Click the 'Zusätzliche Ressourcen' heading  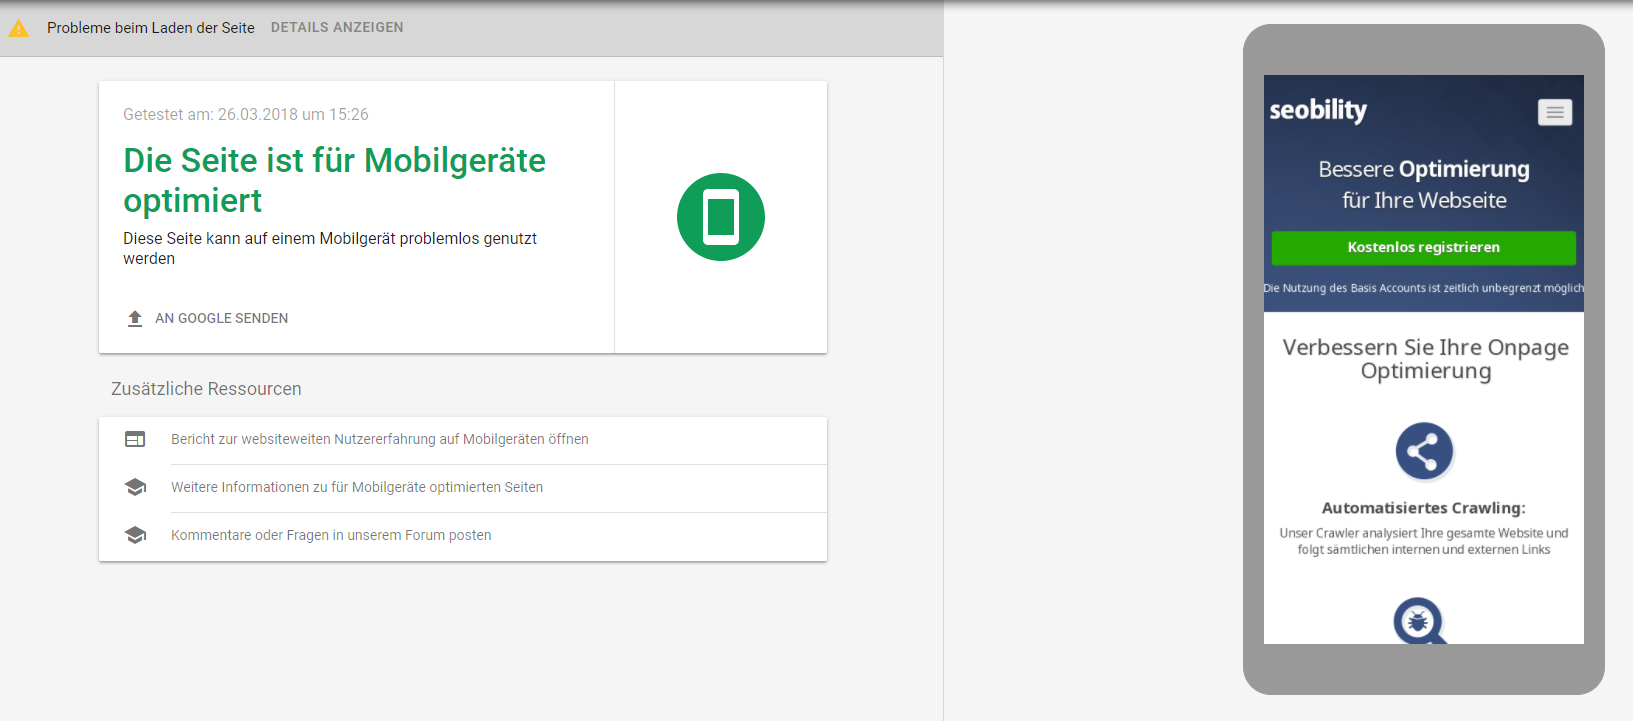tap(206, 389)
